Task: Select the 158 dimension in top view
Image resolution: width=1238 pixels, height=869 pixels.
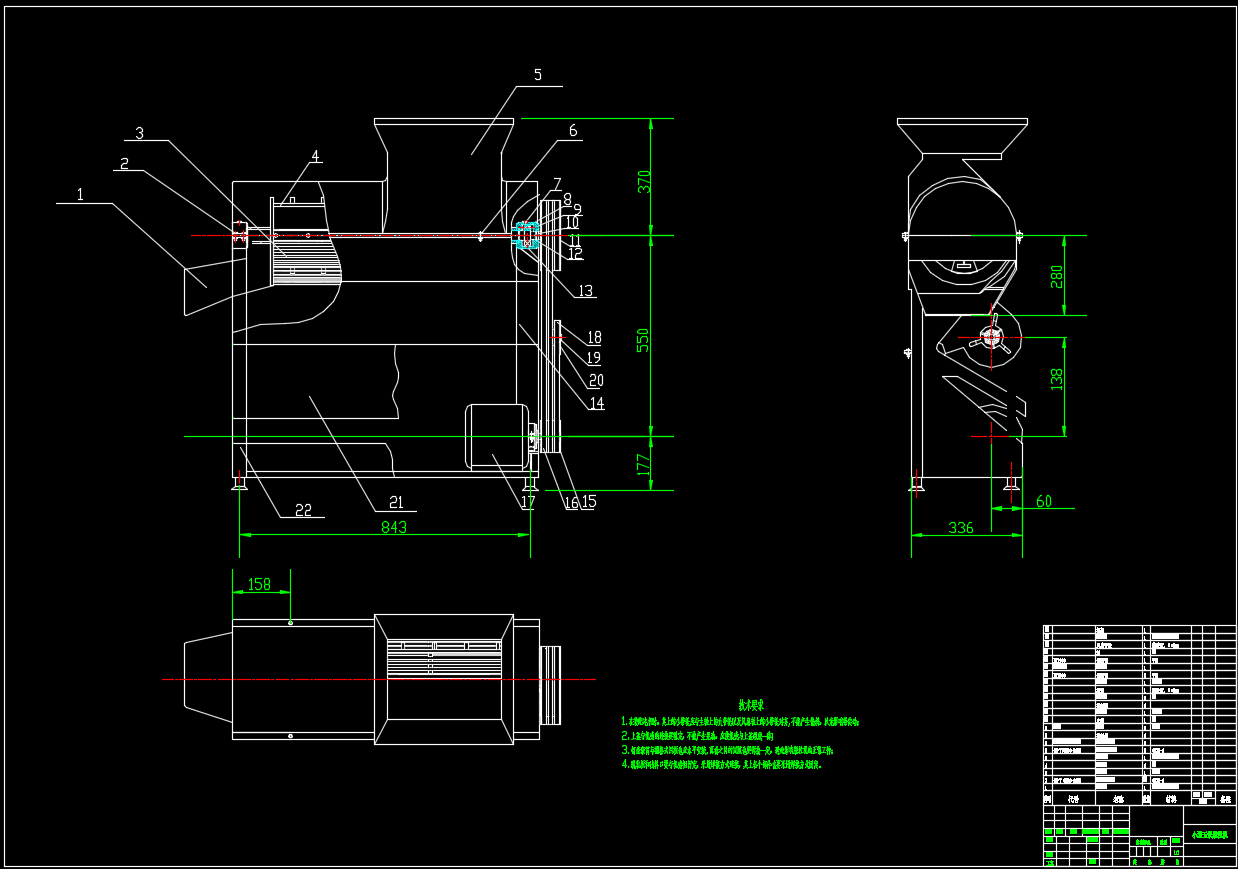Action: point(259,584)
